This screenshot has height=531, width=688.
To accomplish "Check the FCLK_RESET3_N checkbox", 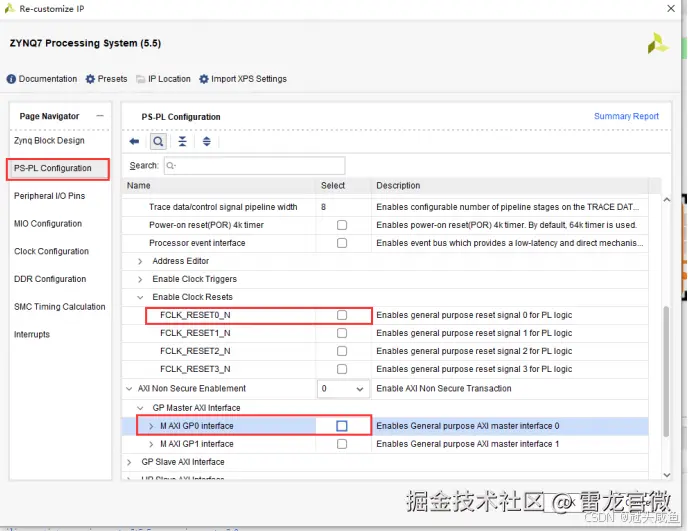I will pos(342,369).
